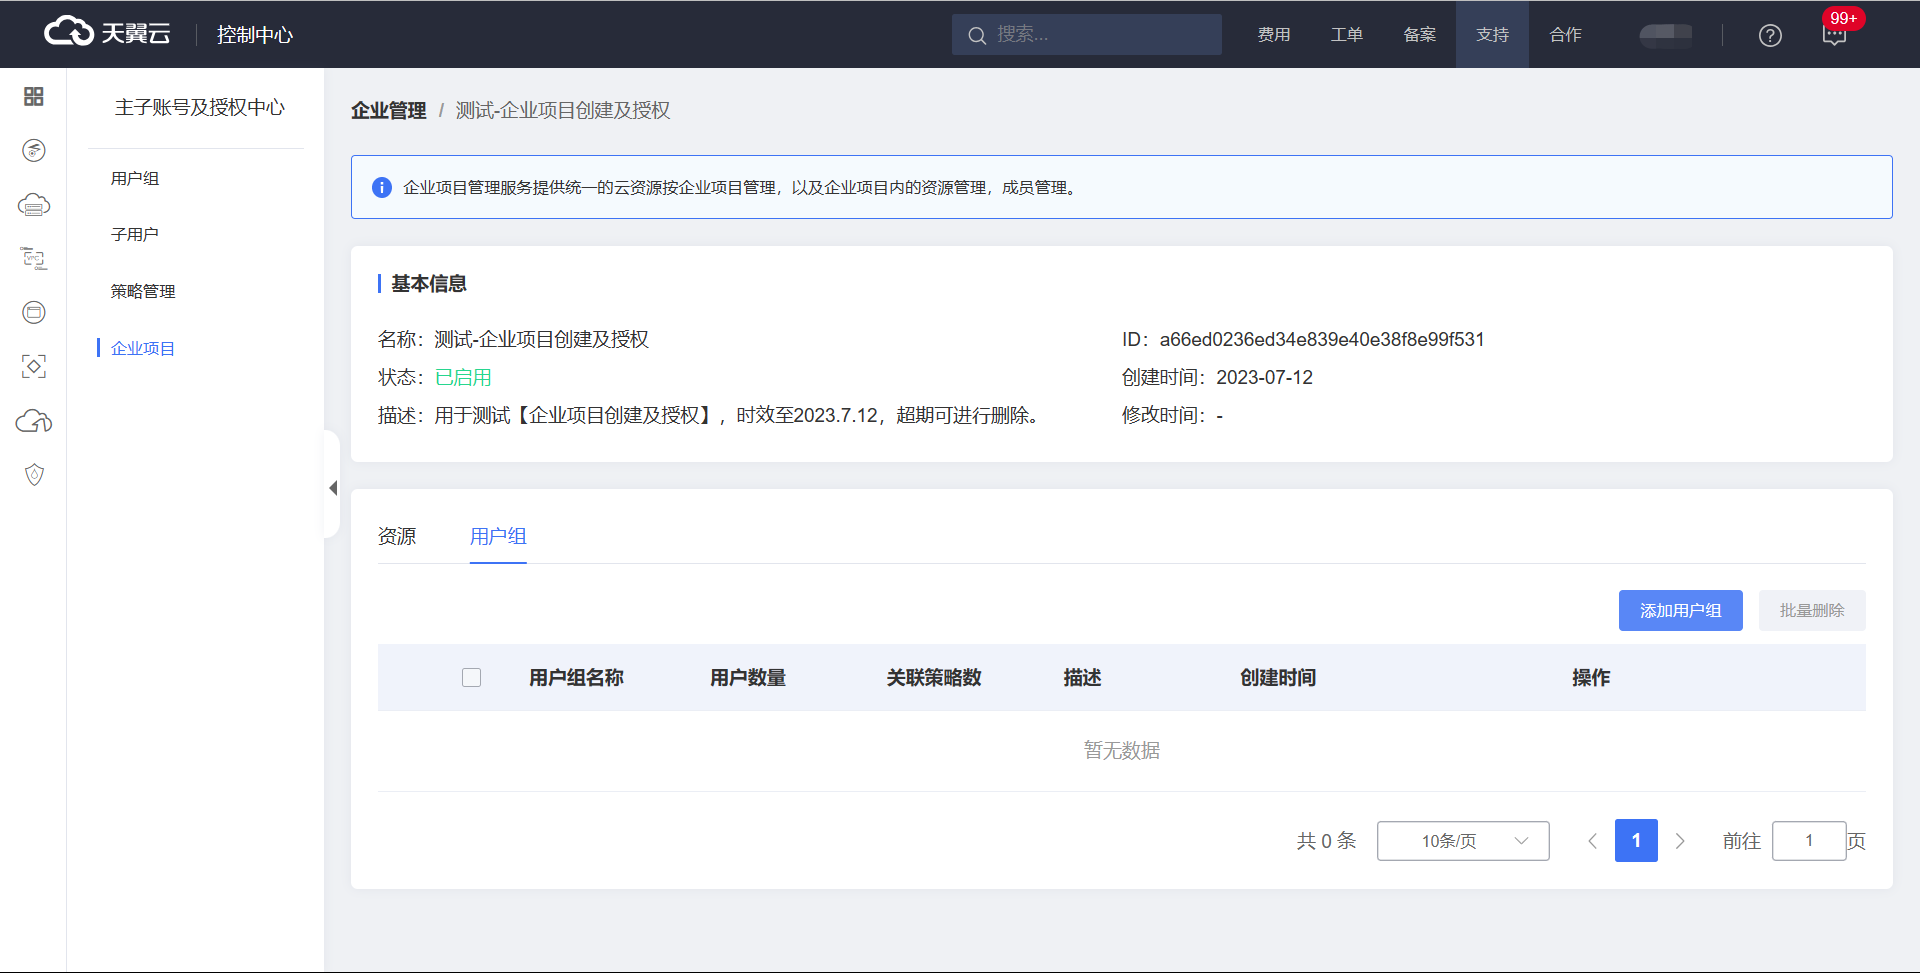Click the 添加用户组 button
Image resolution: width=1920 pixels, height=973 pixels.
(x=1680, y=611)
